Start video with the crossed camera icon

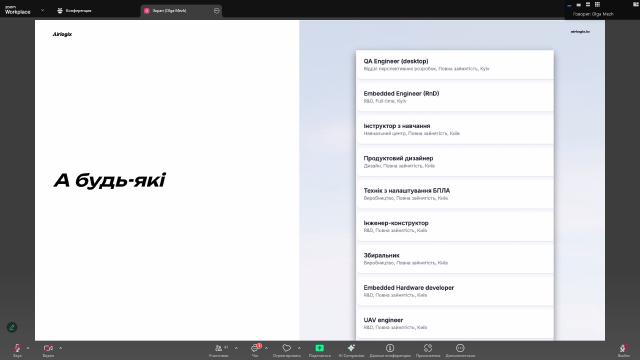click(48, 349)
